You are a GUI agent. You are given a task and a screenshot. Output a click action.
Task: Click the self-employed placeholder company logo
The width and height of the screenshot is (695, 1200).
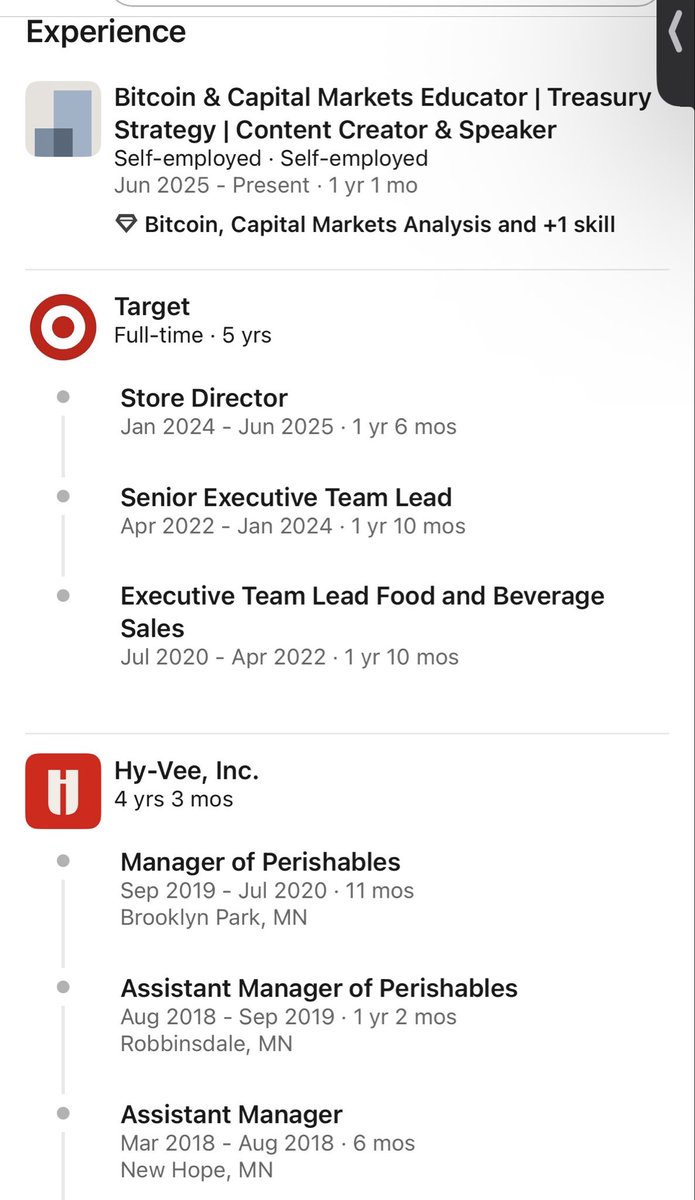[63, 119]
